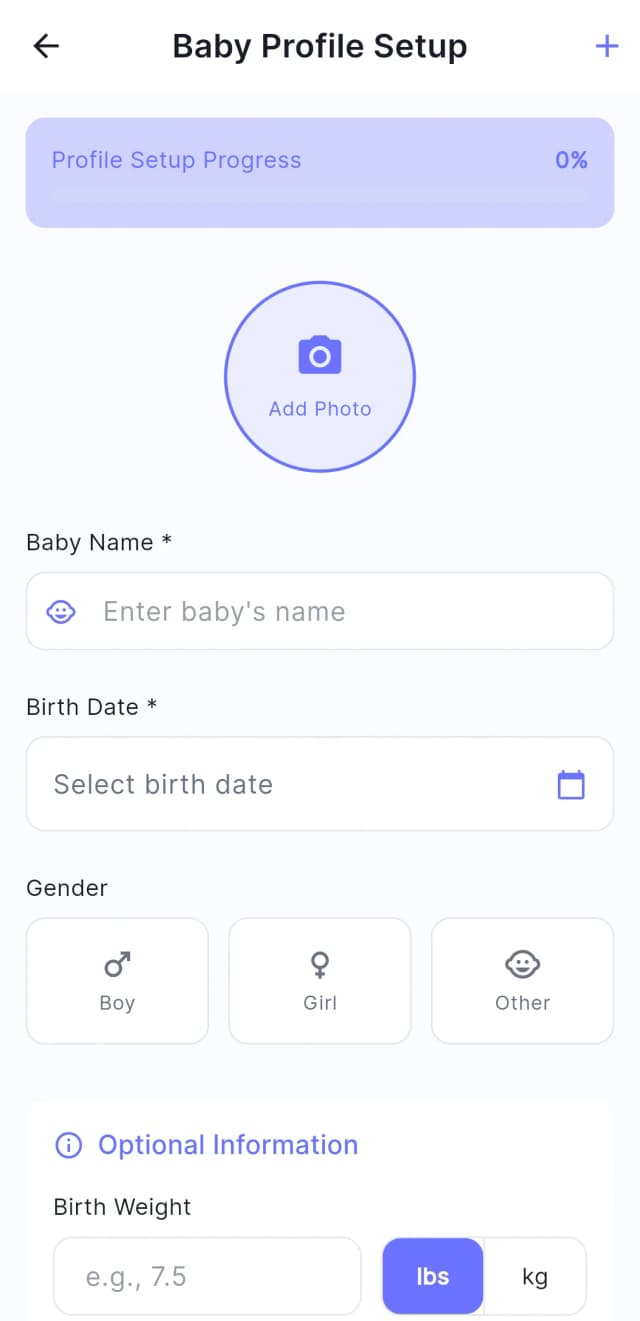
Task: Switch weight unit to kg
Action: (535, 1276)
